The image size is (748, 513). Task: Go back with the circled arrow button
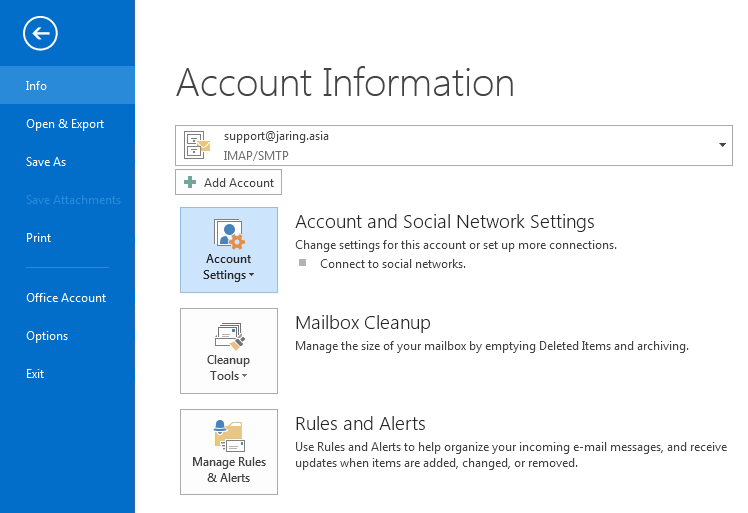tap(40, 33)
